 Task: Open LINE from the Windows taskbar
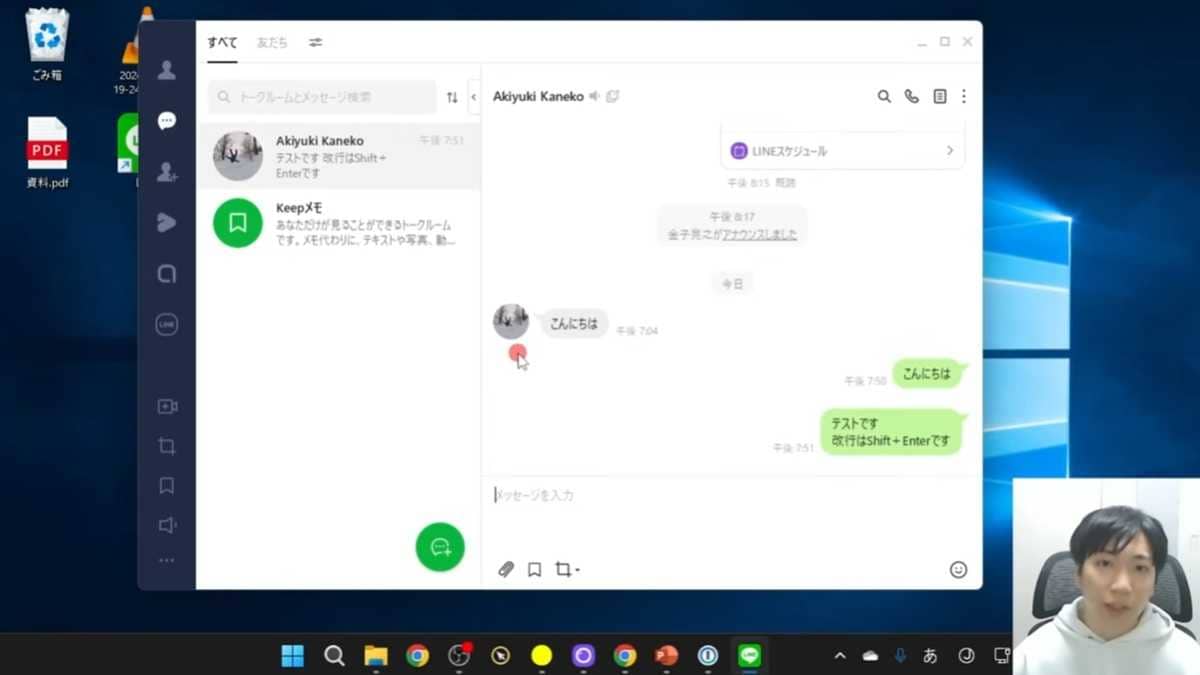click(x=749, y=656)
